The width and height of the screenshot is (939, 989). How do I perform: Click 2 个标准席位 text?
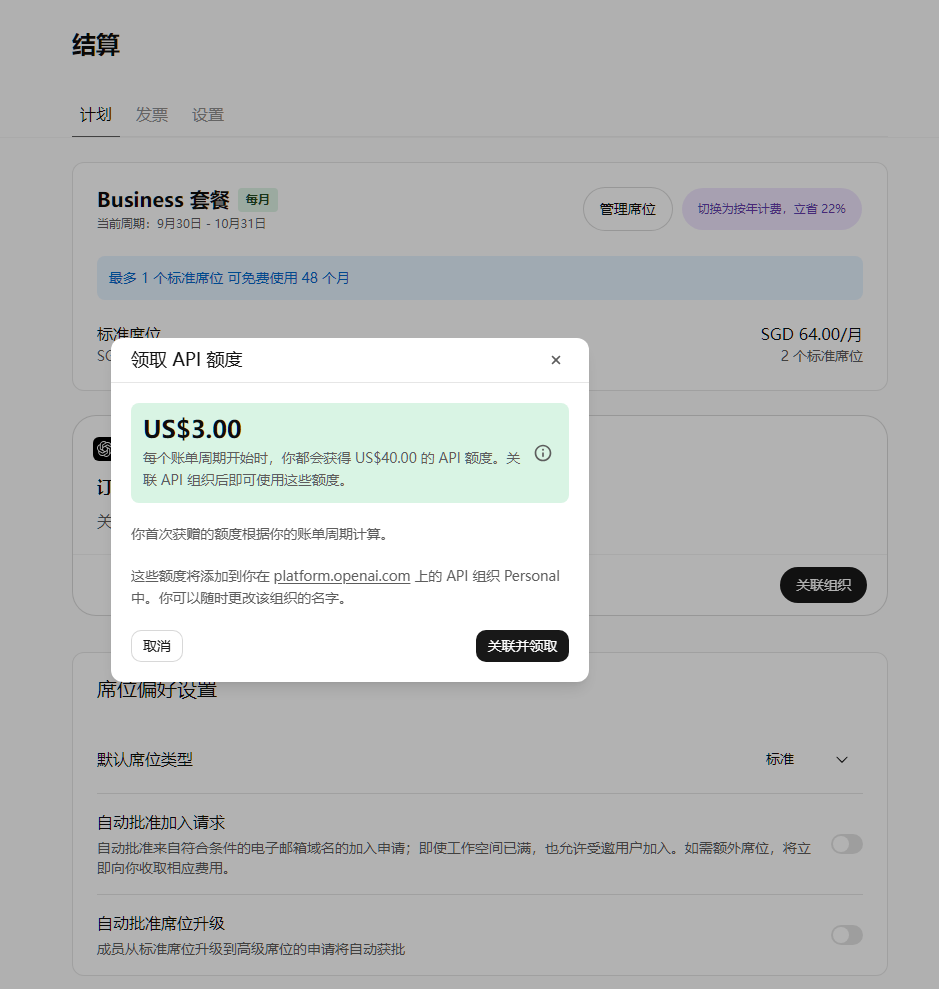pyautogui.click(x=821, y=356)
